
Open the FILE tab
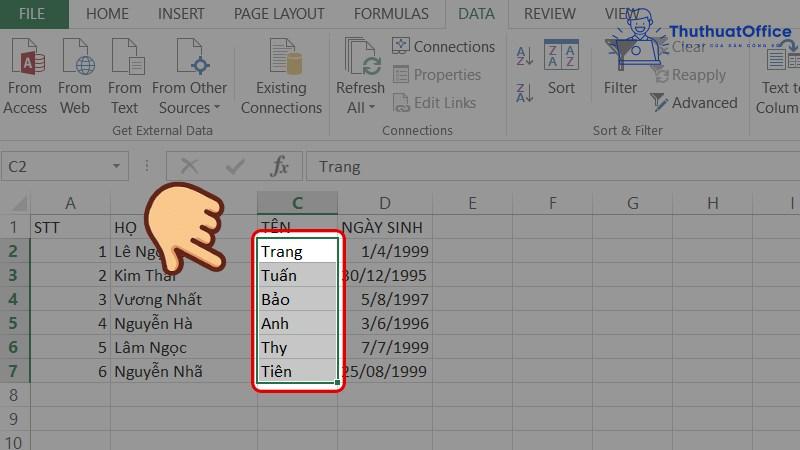coord(32,14)
